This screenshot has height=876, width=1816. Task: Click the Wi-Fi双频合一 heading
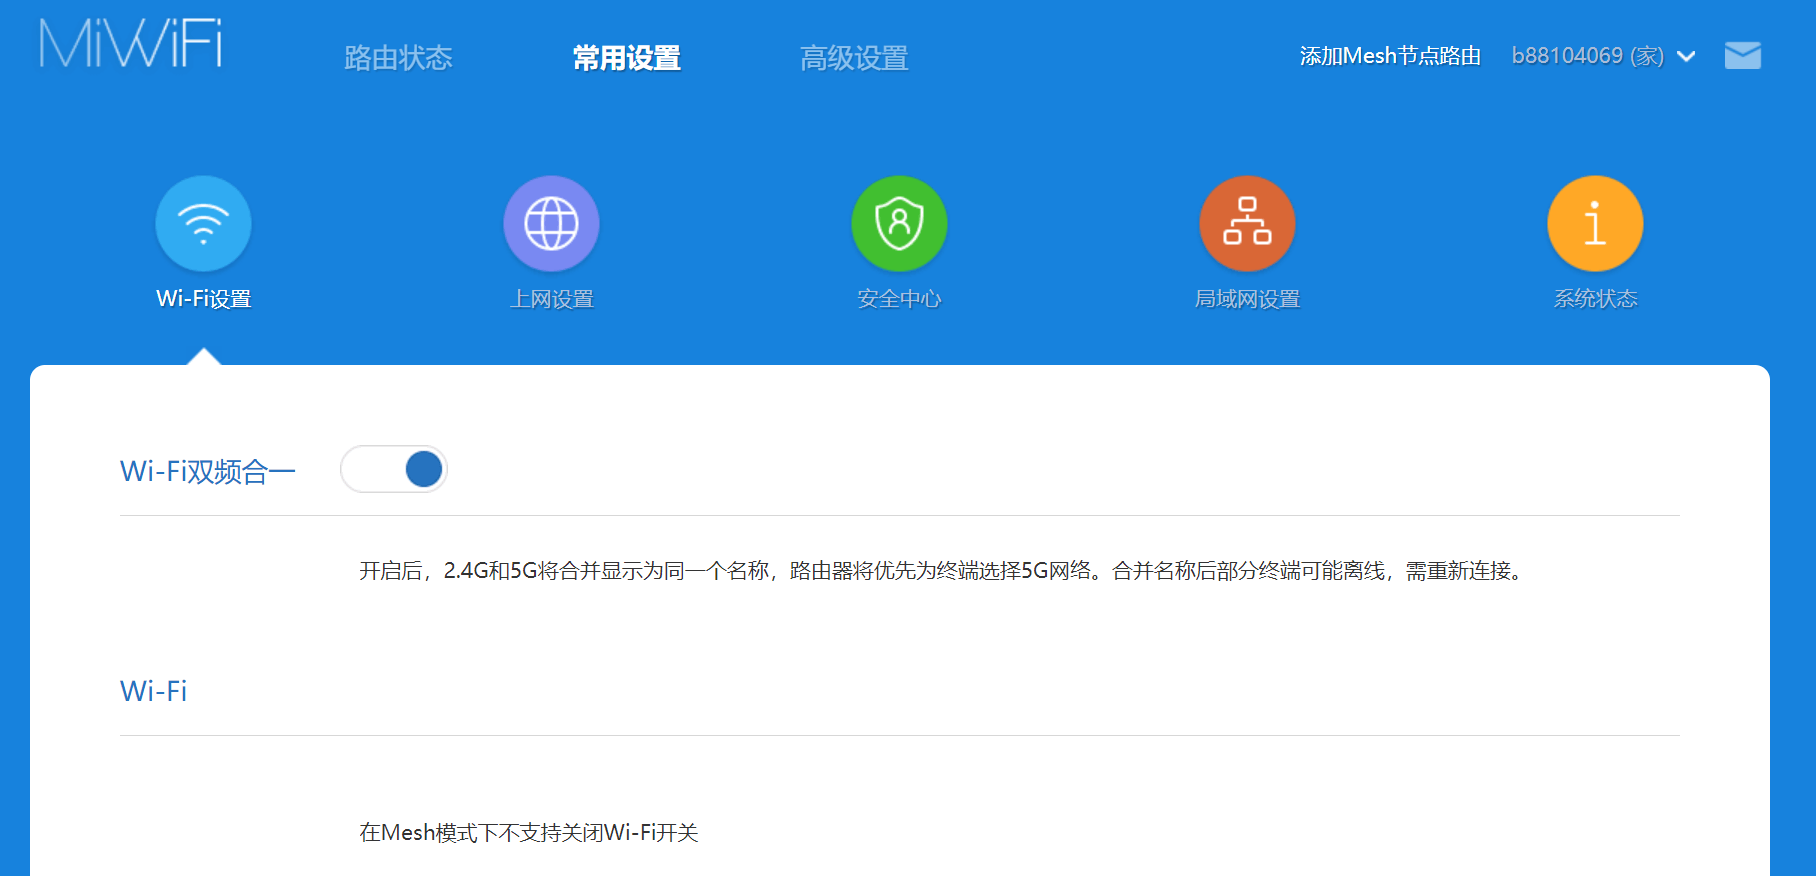click(x=208, y=471)
